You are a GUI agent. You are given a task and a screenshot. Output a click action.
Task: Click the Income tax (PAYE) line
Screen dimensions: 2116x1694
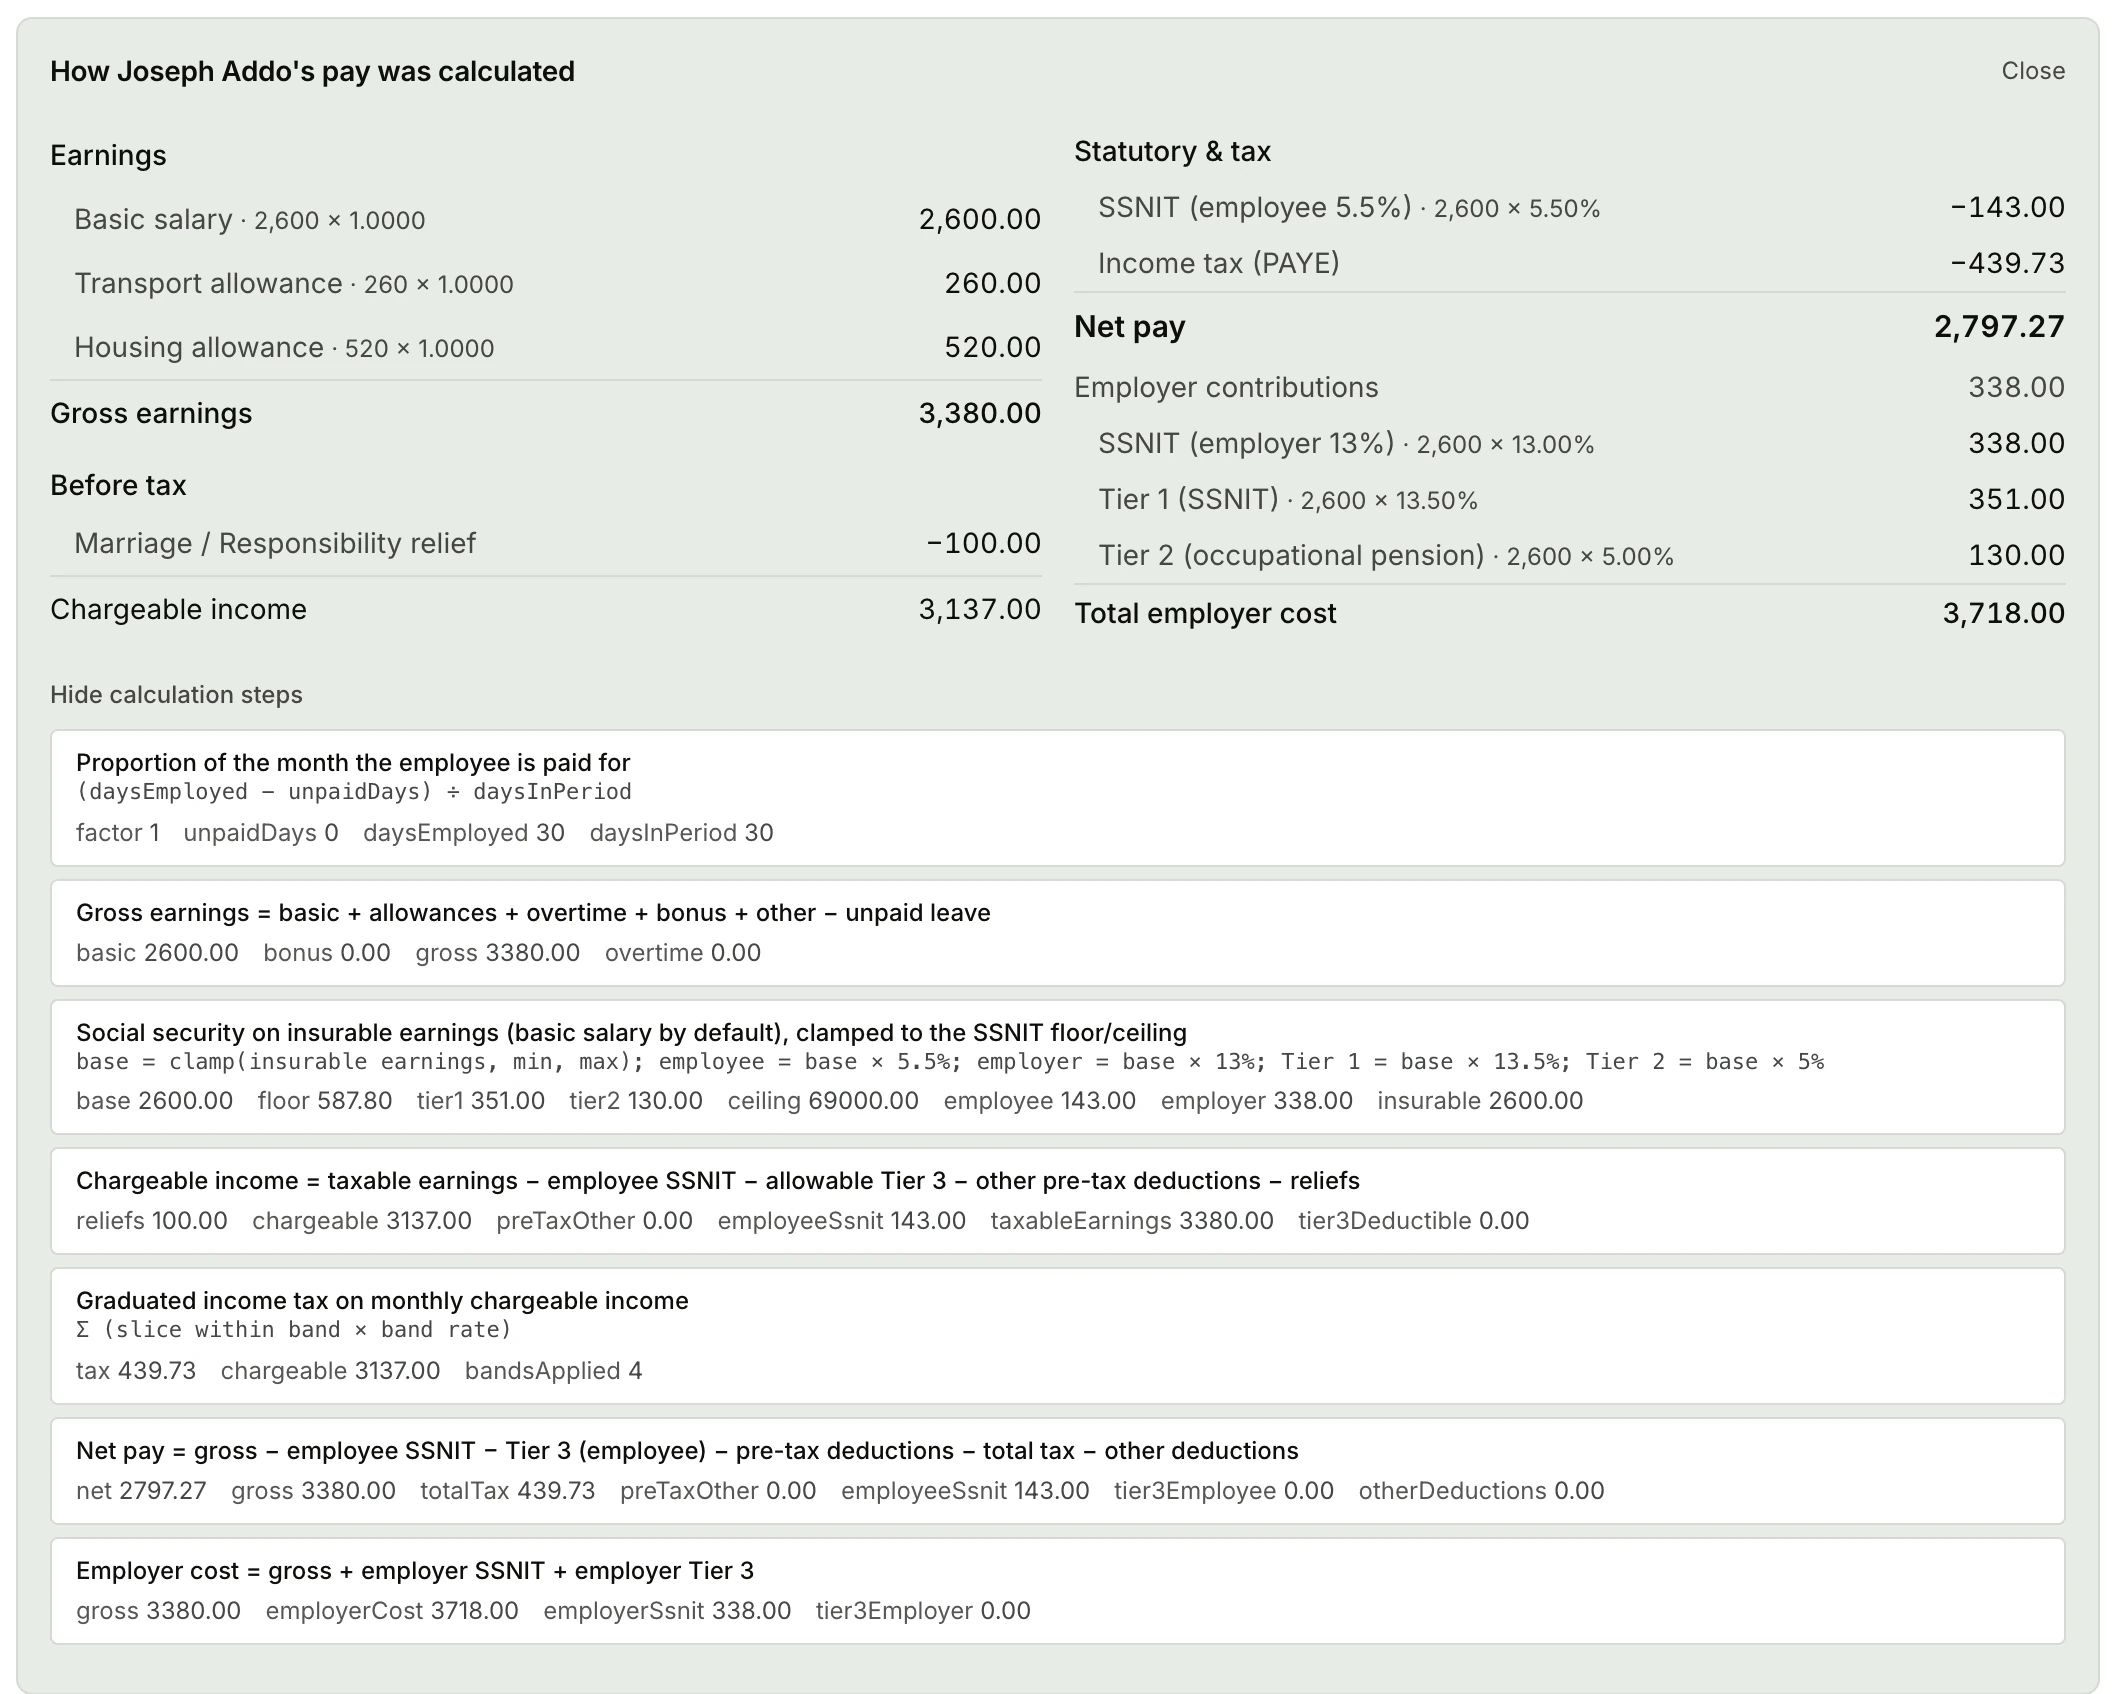(1570, 263)
